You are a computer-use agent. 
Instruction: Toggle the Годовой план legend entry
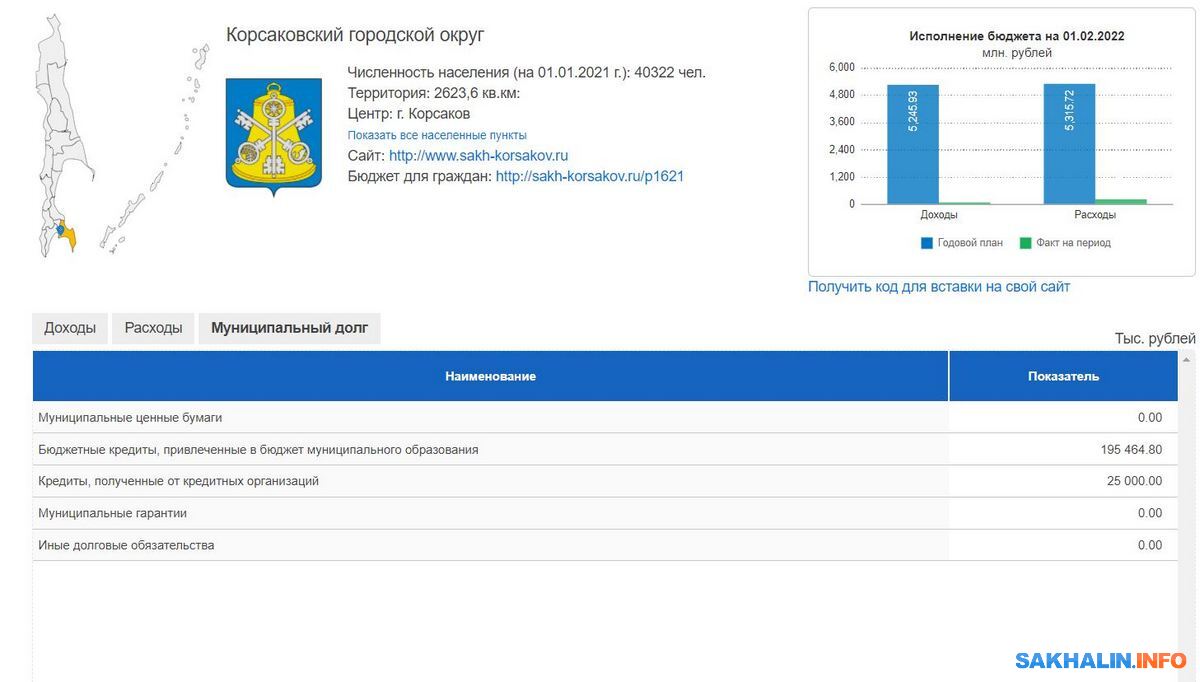961,243
